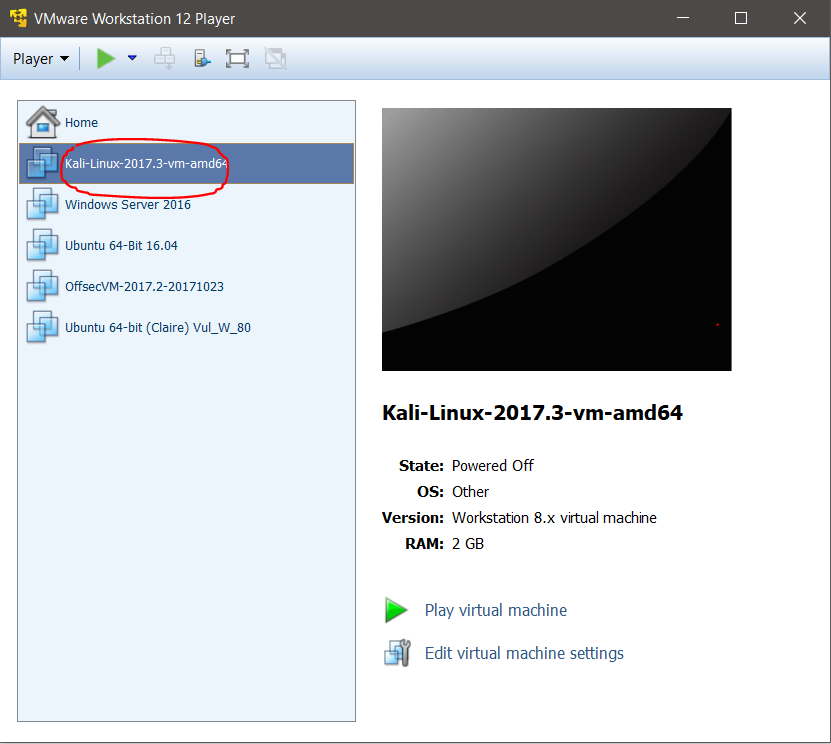The height and width of the screenshot is (744, 831).
Task: Expand the power options arrow beside play
Action: (x=132, y=58)
